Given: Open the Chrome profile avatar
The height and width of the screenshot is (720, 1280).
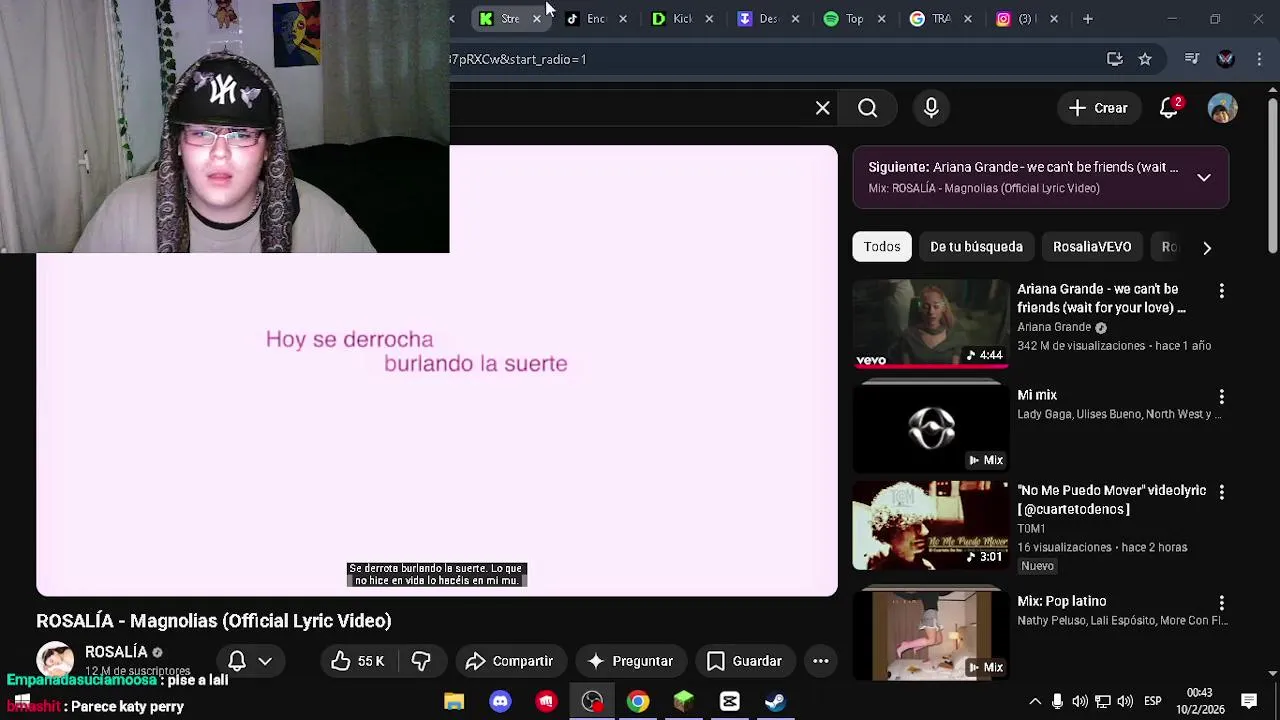Looking at the screenshot, I should click(x=1225, y=59).
